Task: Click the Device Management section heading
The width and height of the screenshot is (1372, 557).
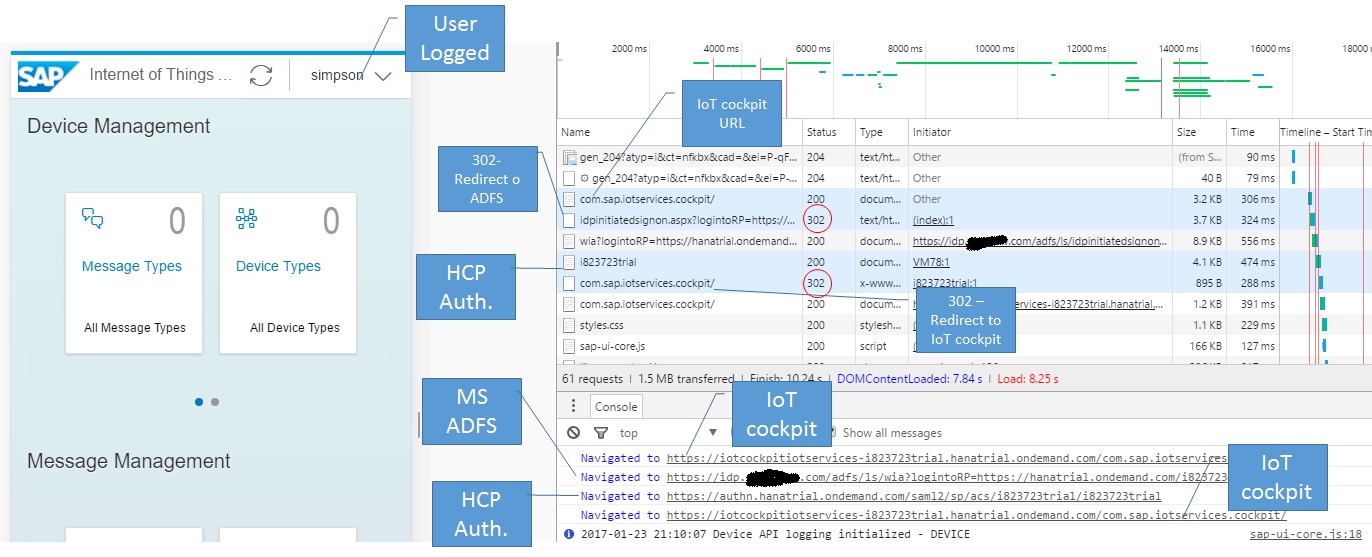Action: (119, 126)
